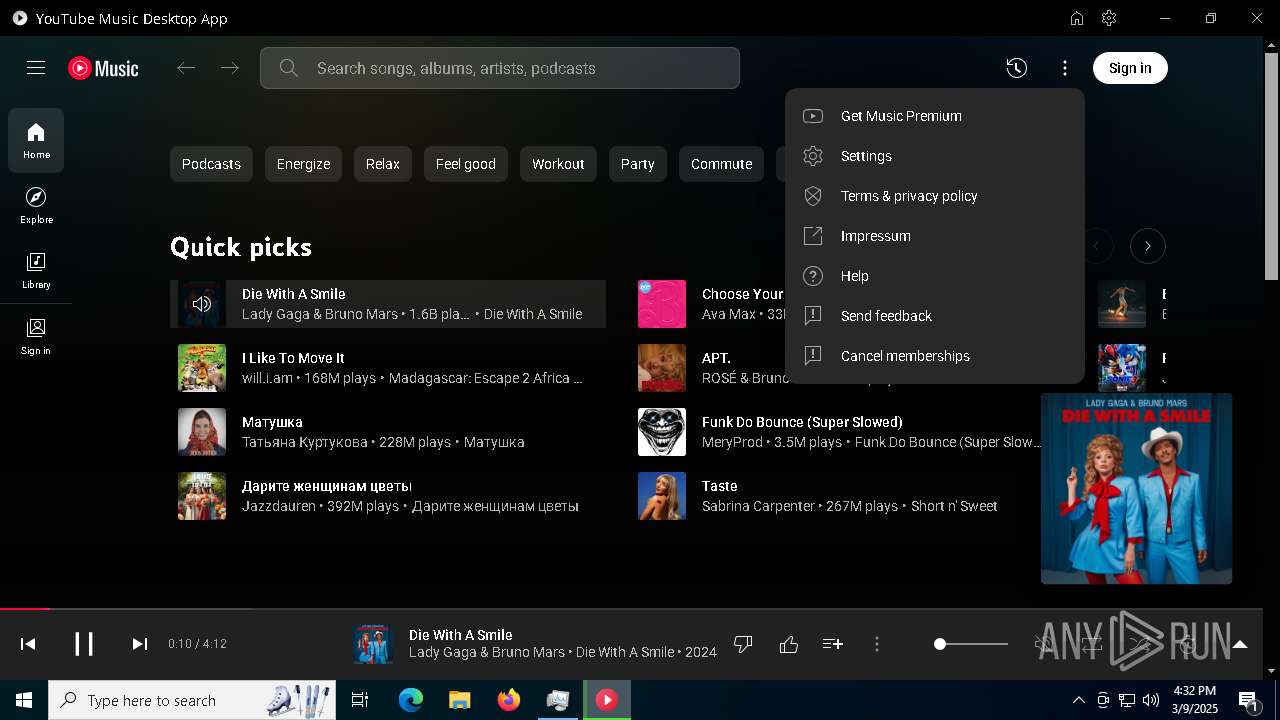Open Home in the sidebar
This screenshot has height=720, width=1280.
pos(36,141)
